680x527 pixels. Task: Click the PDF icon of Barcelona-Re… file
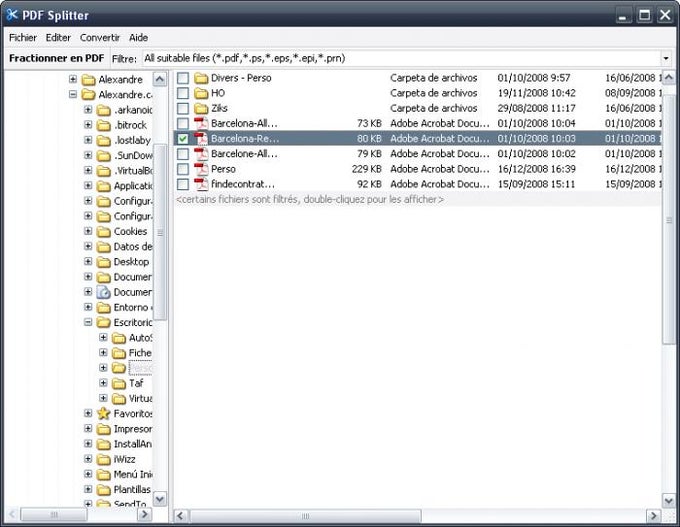point(201,139)
